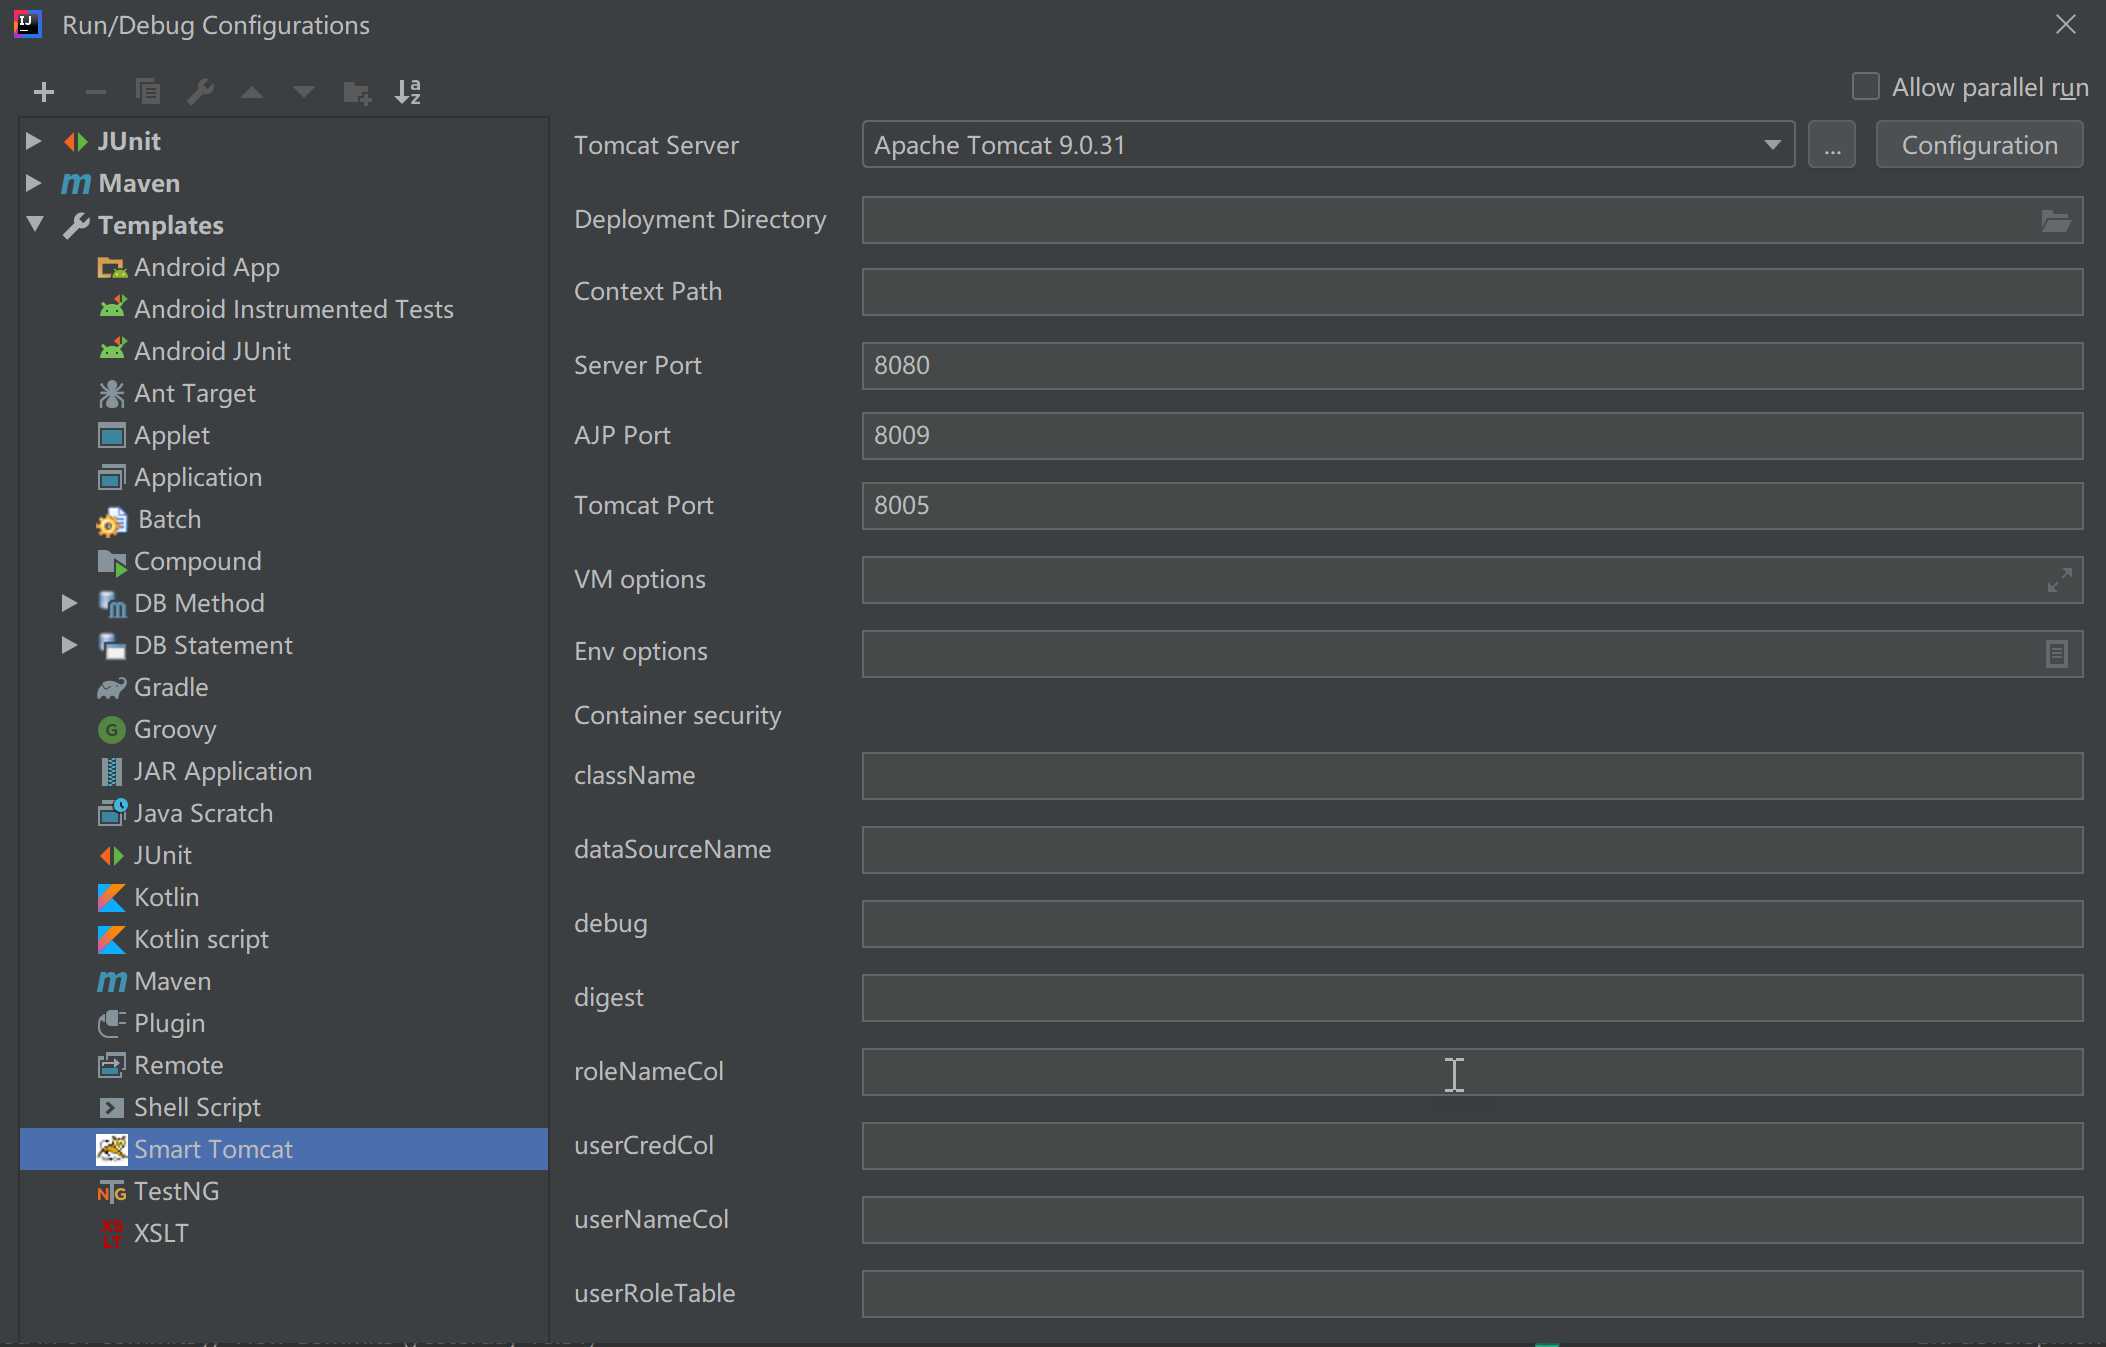Move configuration down with the arrow
This screenshot has width=2106, height=1347.
(x=304, y=92)
